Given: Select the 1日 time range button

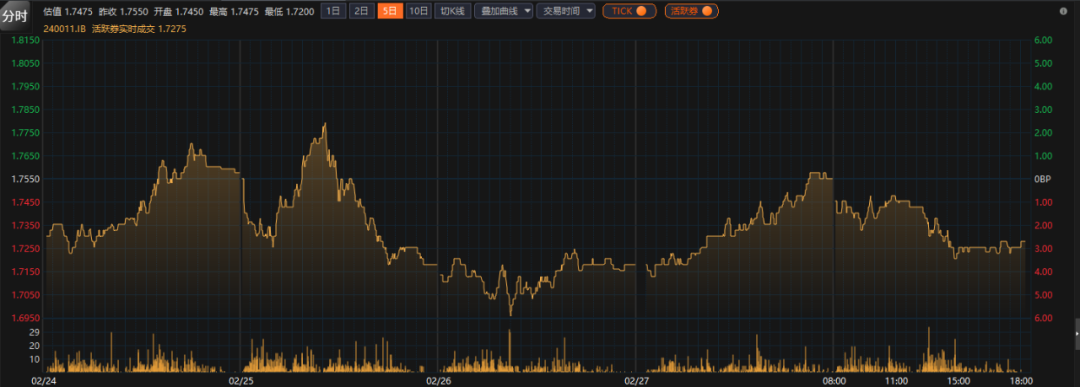Looking at the screenshot, I should [x=333, y=11].
